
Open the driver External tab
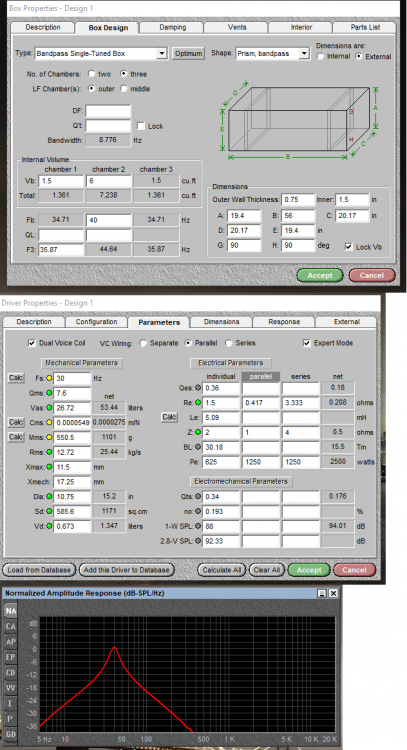(x=347, y=322)
